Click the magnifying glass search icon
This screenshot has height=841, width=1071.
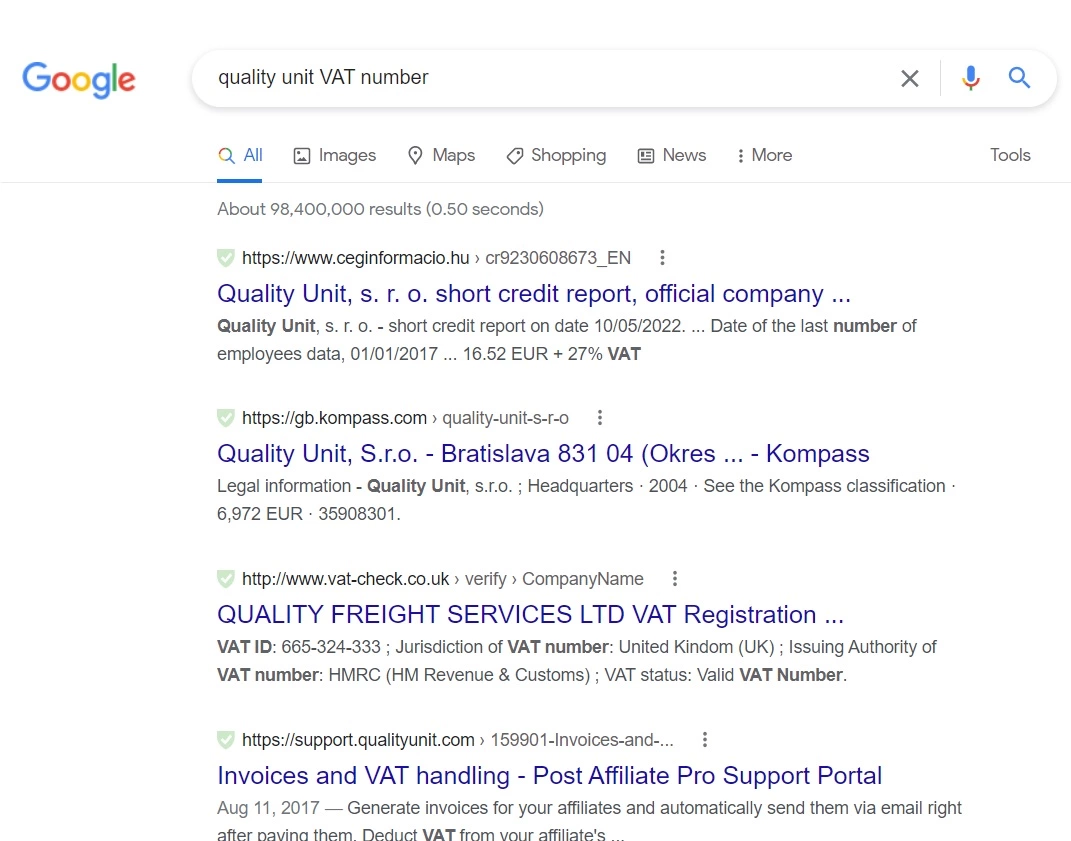(x=1019, y=78)
